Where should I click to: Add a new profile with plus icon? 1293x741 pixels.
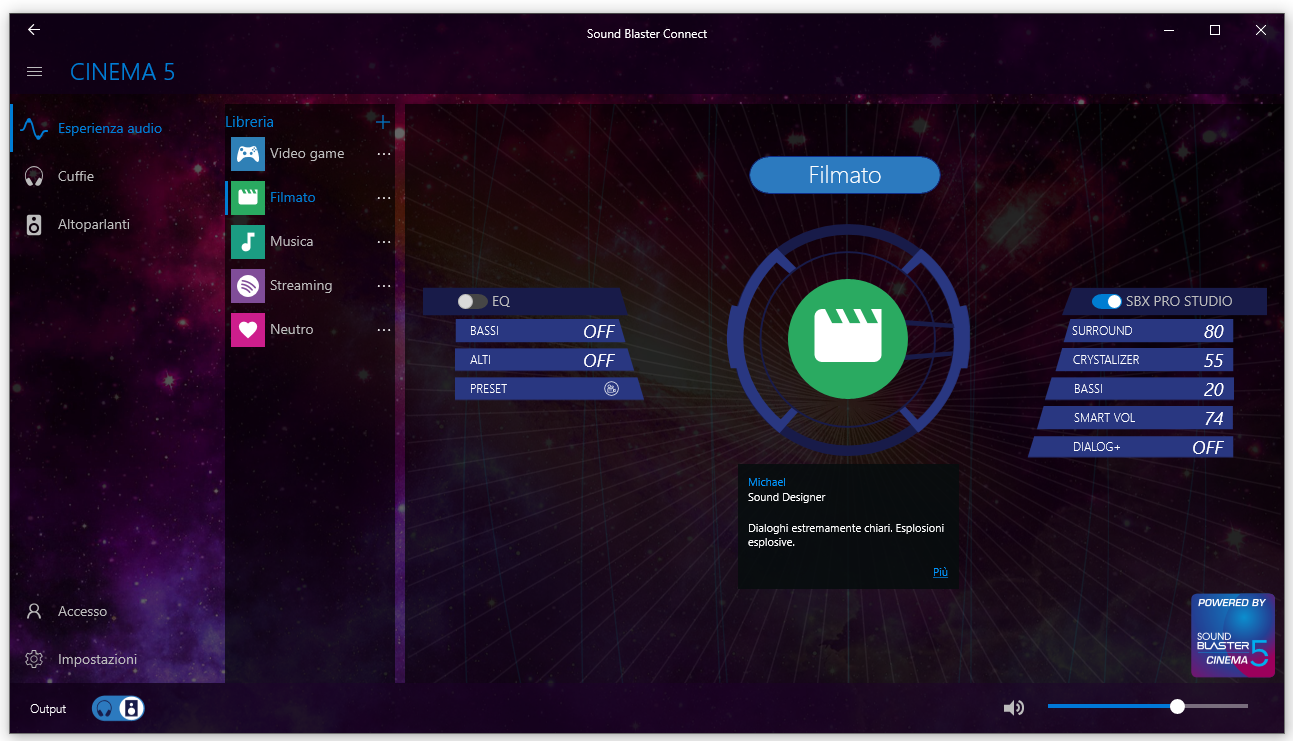[382, 122]
